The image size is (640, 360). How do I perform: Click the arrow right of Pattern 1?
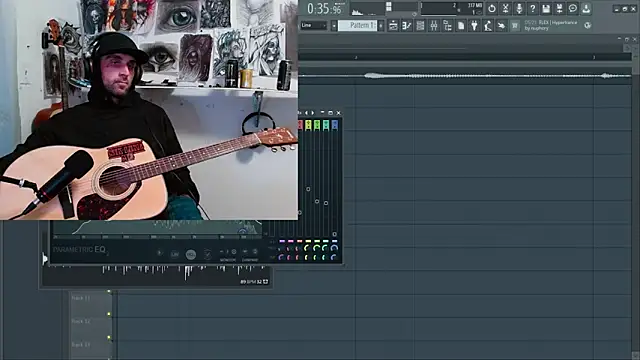(381, 25)
